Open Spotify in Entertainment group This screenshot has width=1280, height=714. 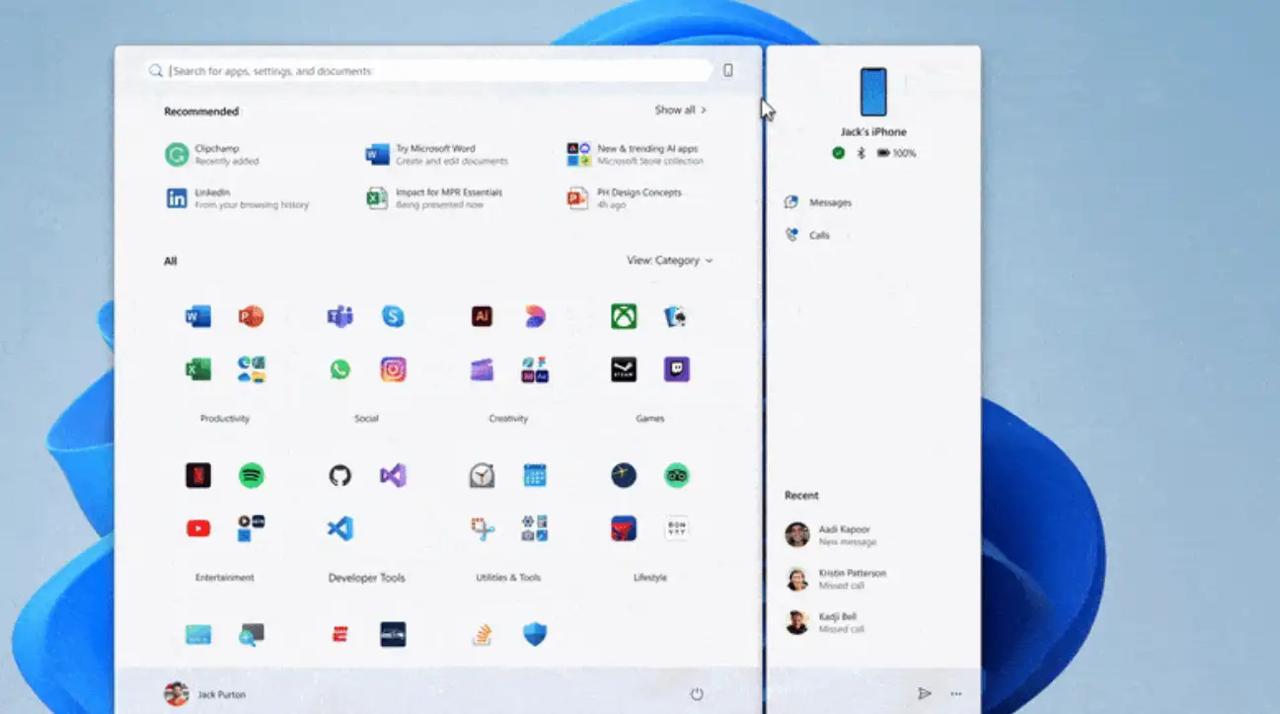click(251, 476)
